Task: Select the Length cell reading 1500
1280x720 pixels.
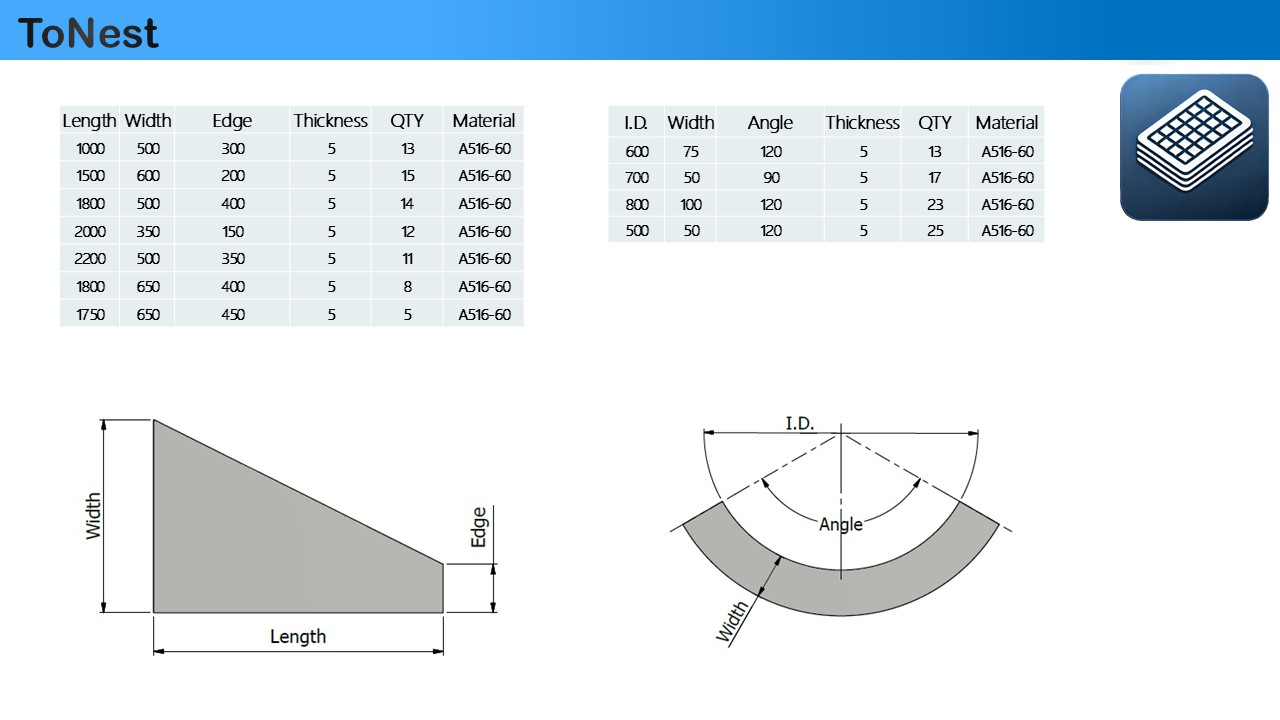Action: [x=89, y=176]
